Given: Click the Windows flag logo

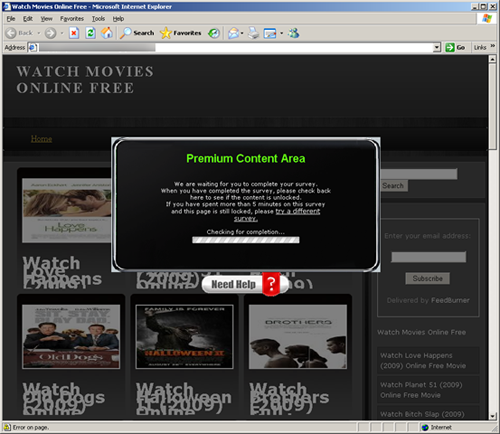Looking at the screenshot, I should pyautogui.click(x=487, y=18).
